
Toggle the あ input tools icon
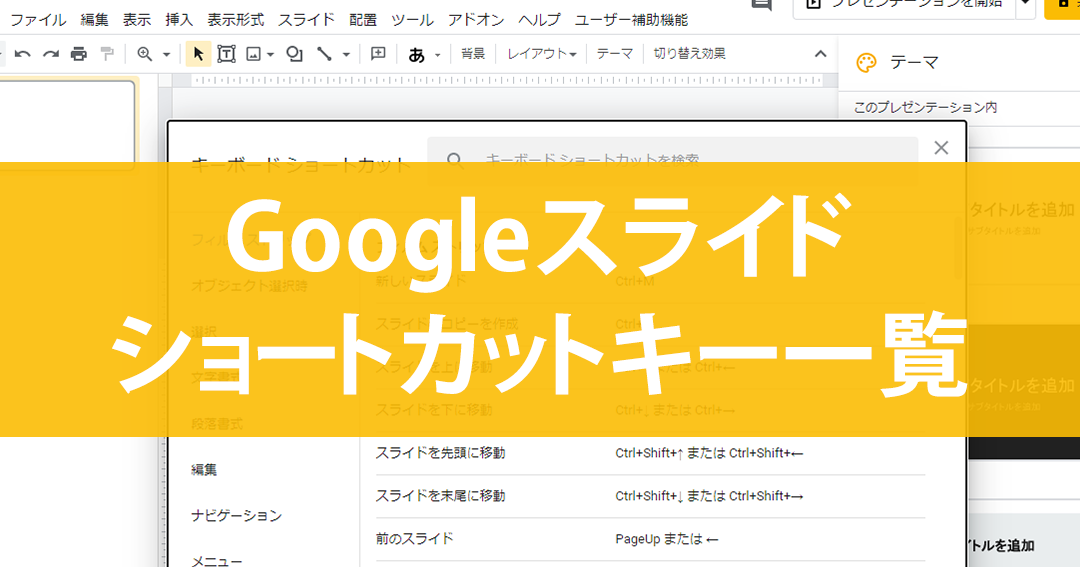[416, 54]
